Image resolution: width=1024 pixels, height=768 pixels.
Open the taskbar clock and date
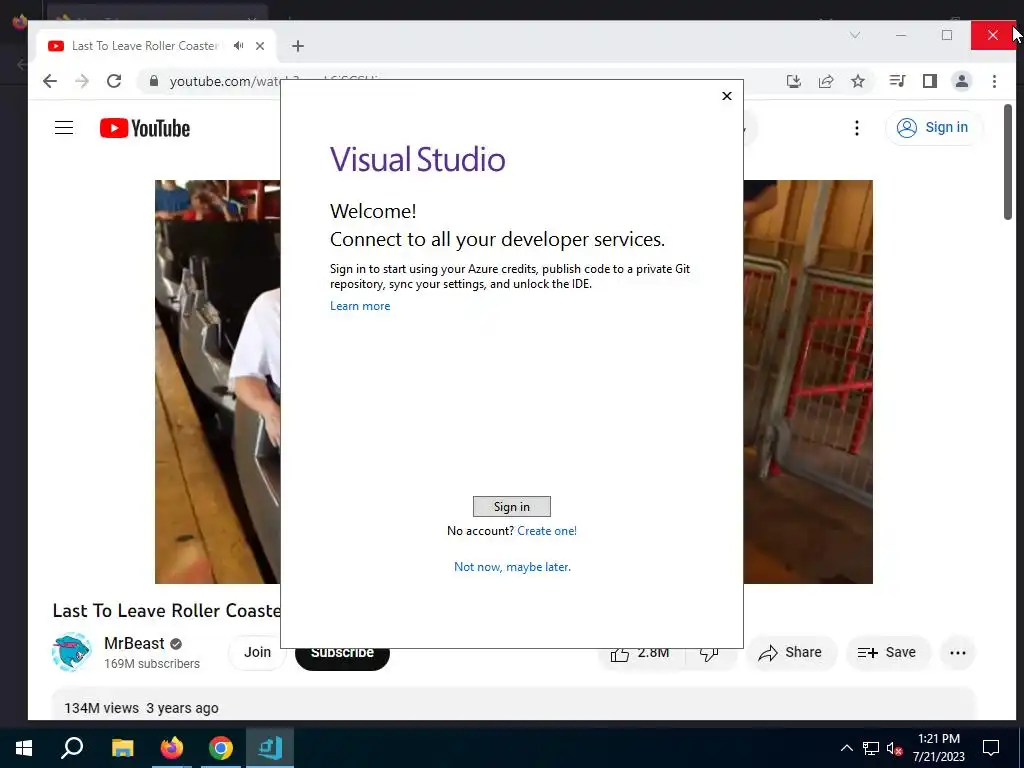pyautogui.click(x=938, y=748)
